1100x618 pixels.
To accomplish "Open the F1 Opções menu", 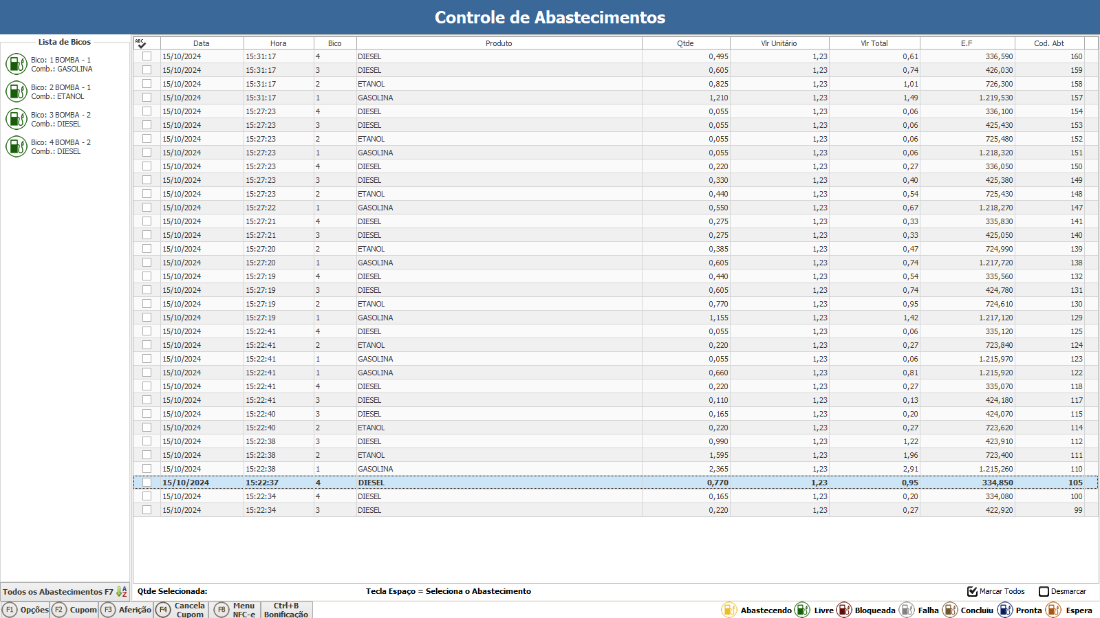I will pyautogui.click(x=25, y=610).
